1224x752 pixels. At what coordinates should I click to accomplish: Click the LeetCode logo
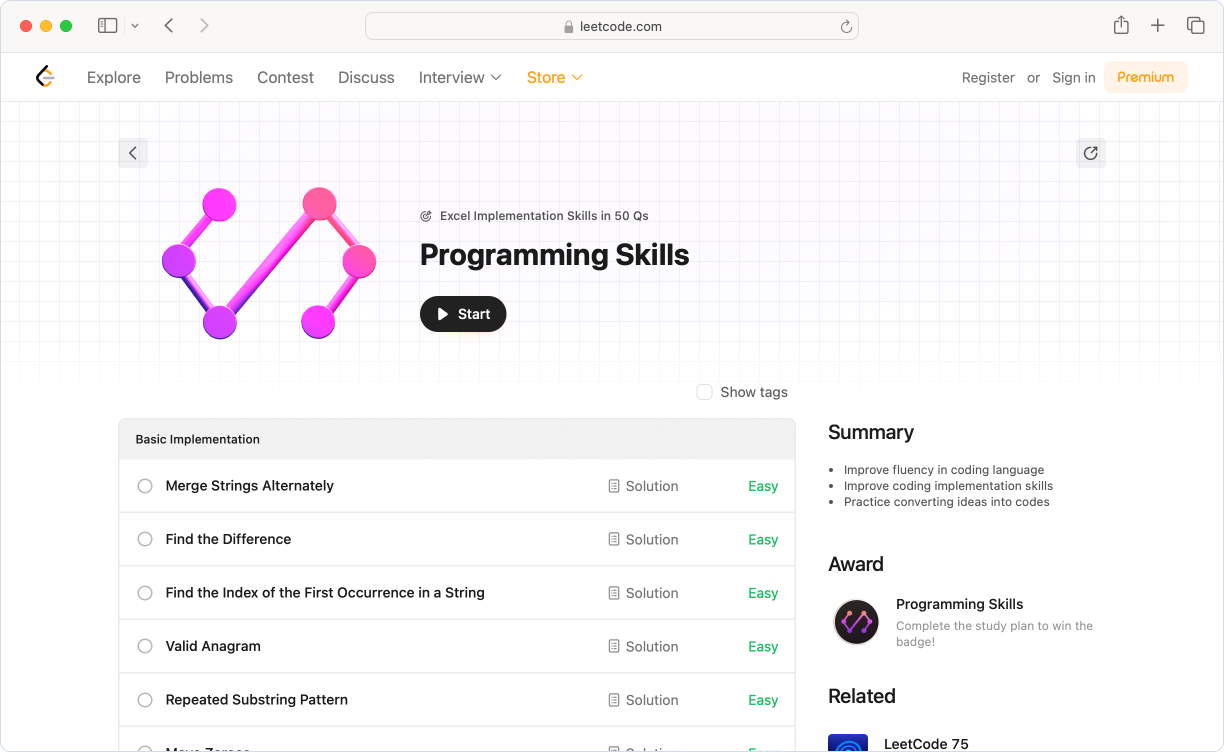(x=44, y=76)
